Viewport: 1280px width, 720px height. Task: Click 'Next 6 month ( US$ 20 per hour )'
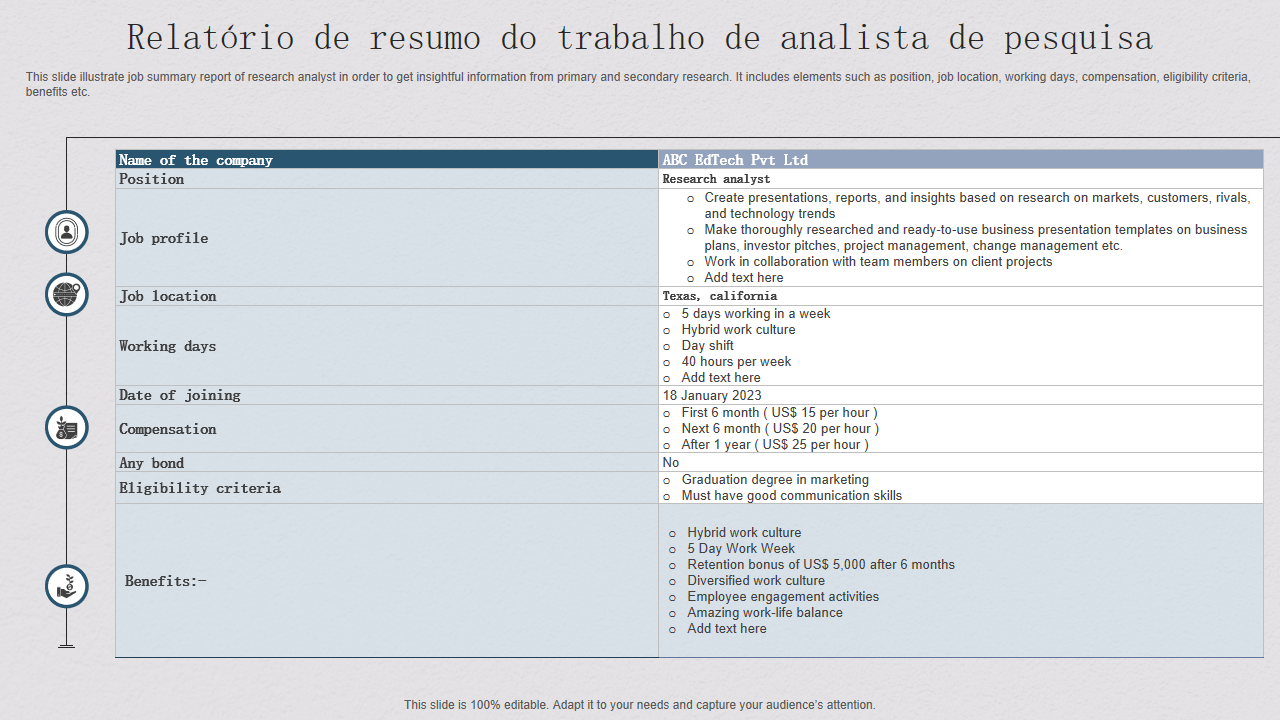[x=781, y=429]
